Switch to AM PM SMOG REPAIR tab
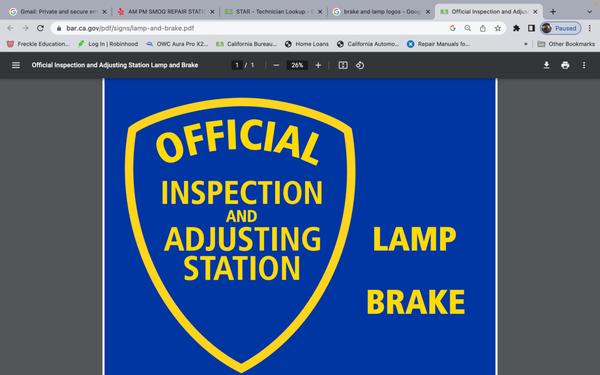This screenshot has height=375, width=600. tap(165, 12)
